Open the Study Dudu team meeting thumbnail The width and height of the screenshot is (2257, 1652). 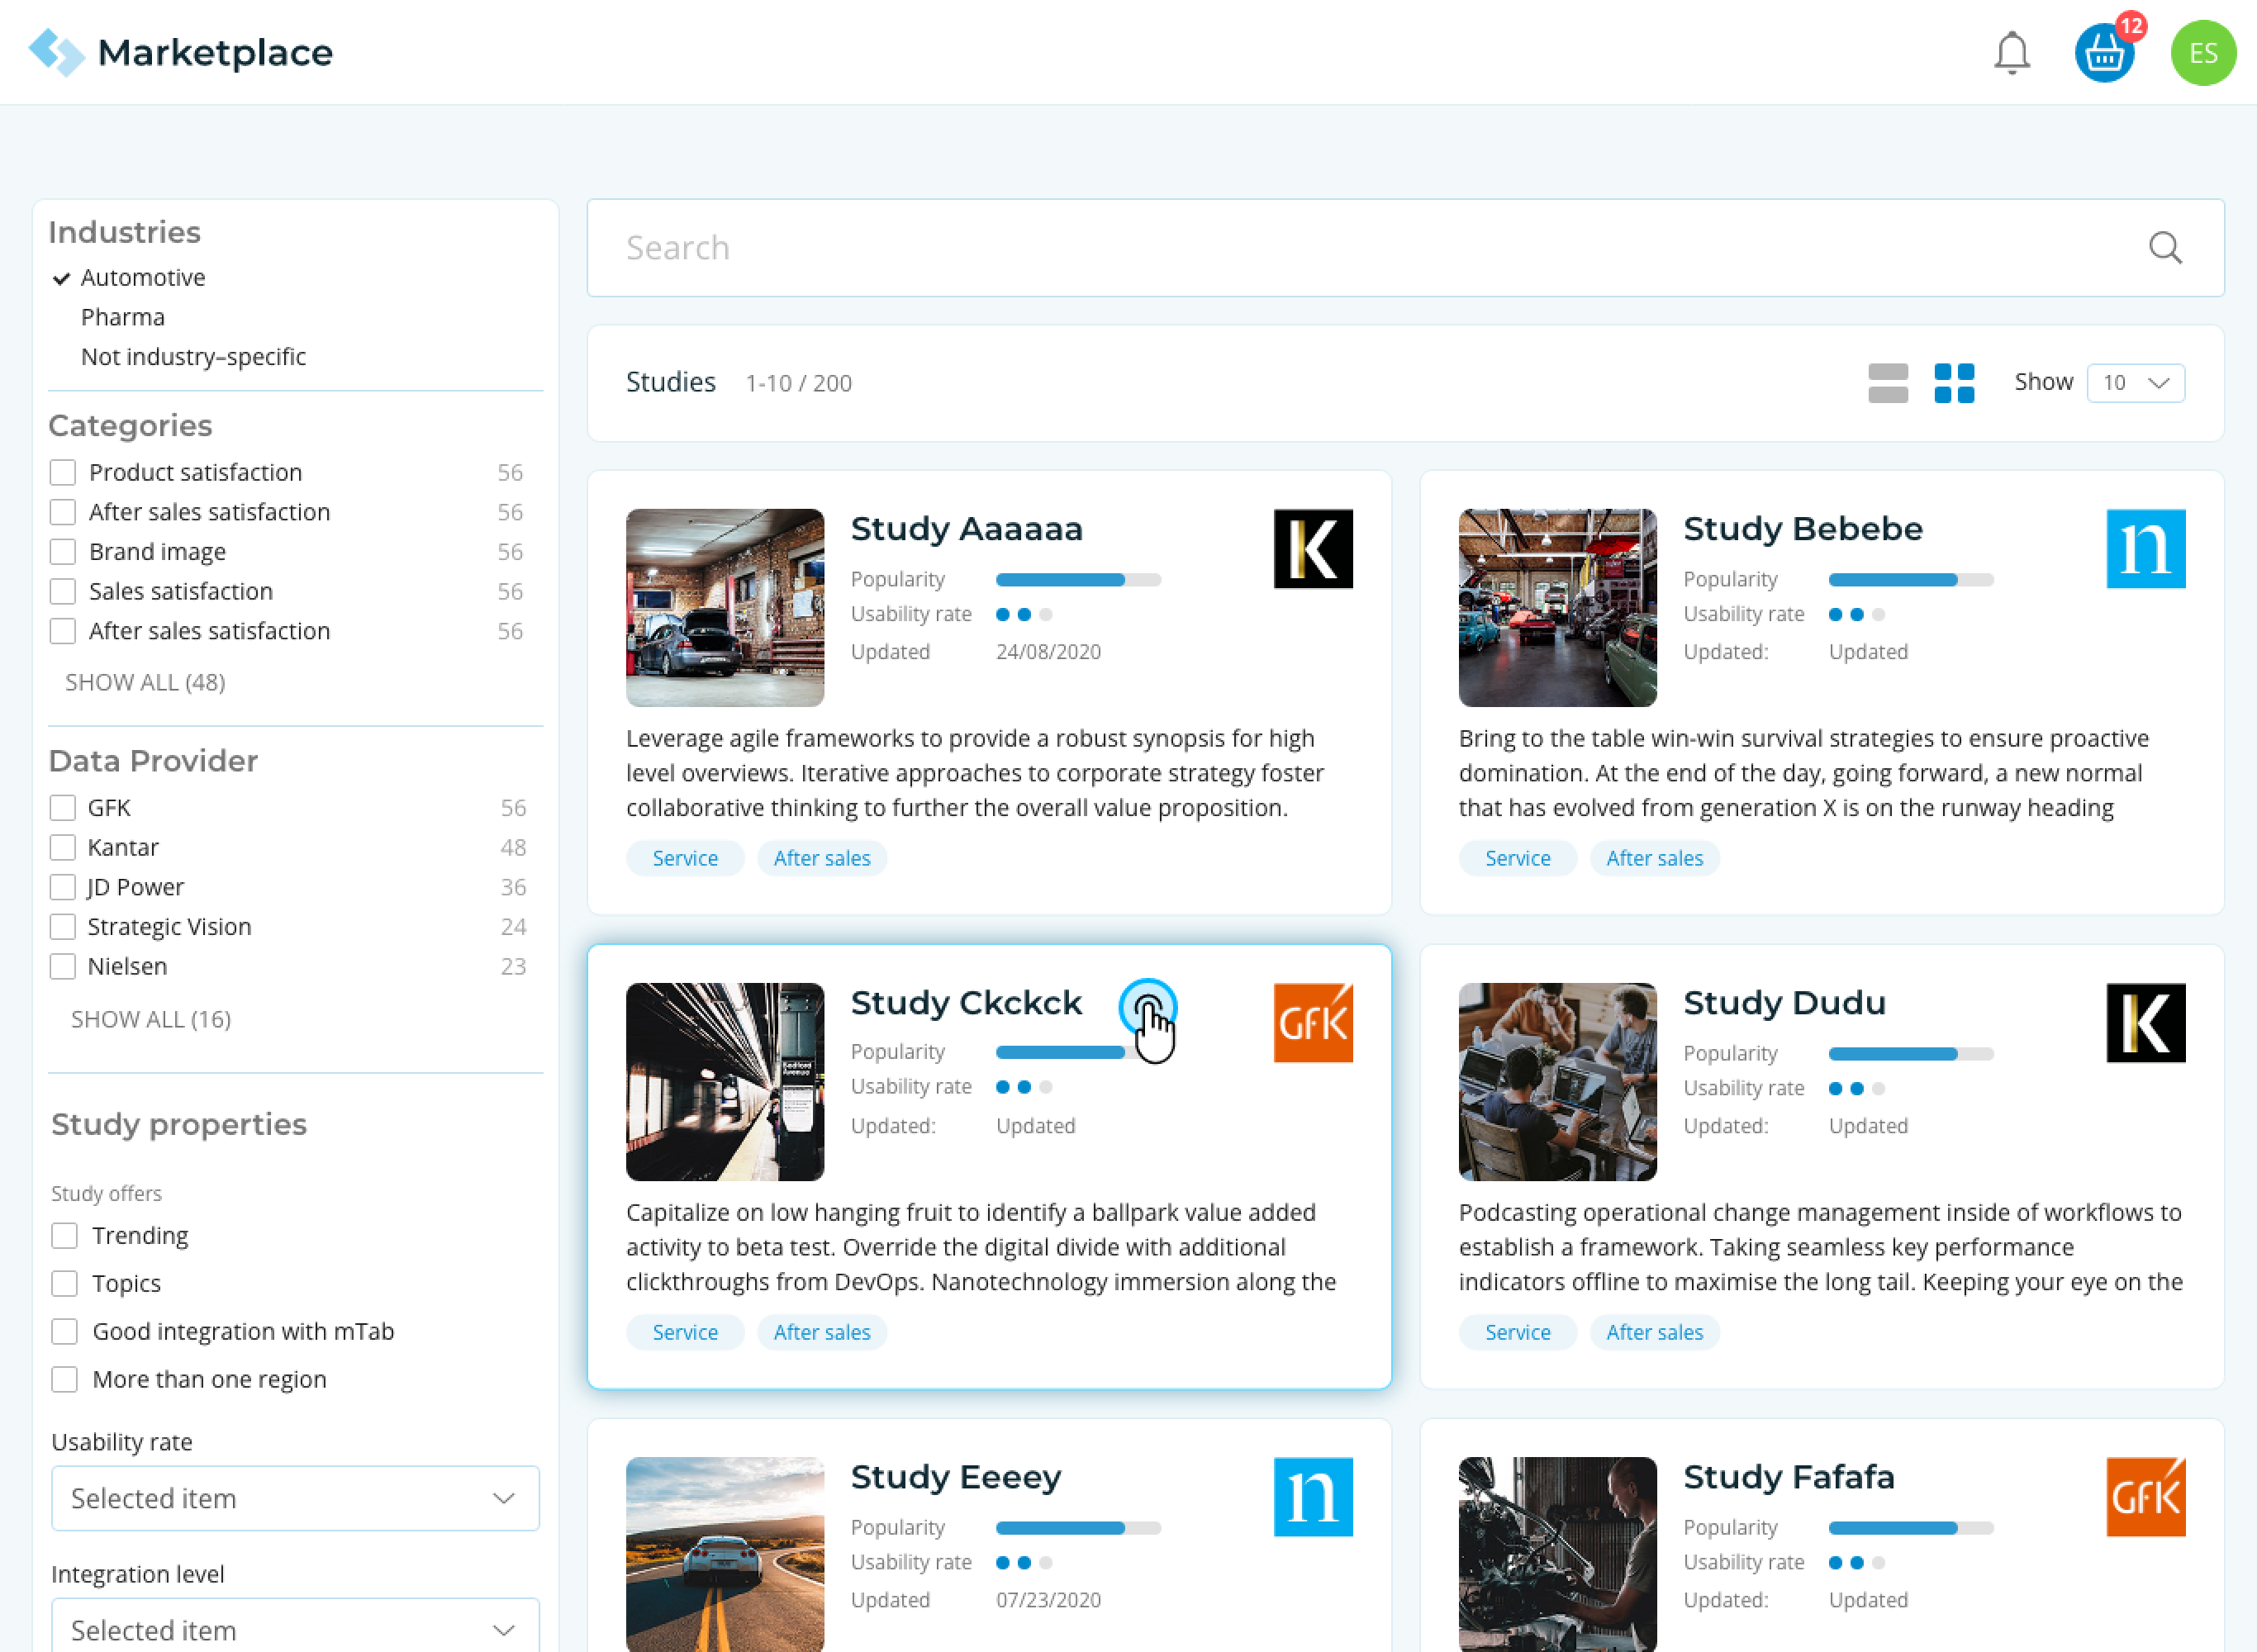click(1557, 1082)
